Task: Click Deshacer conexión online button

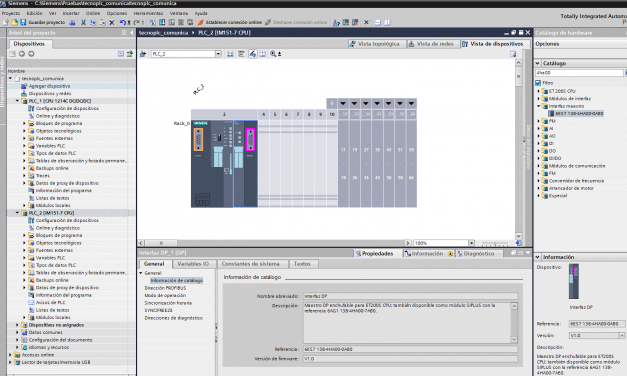Action: click(x=296, y=22)
